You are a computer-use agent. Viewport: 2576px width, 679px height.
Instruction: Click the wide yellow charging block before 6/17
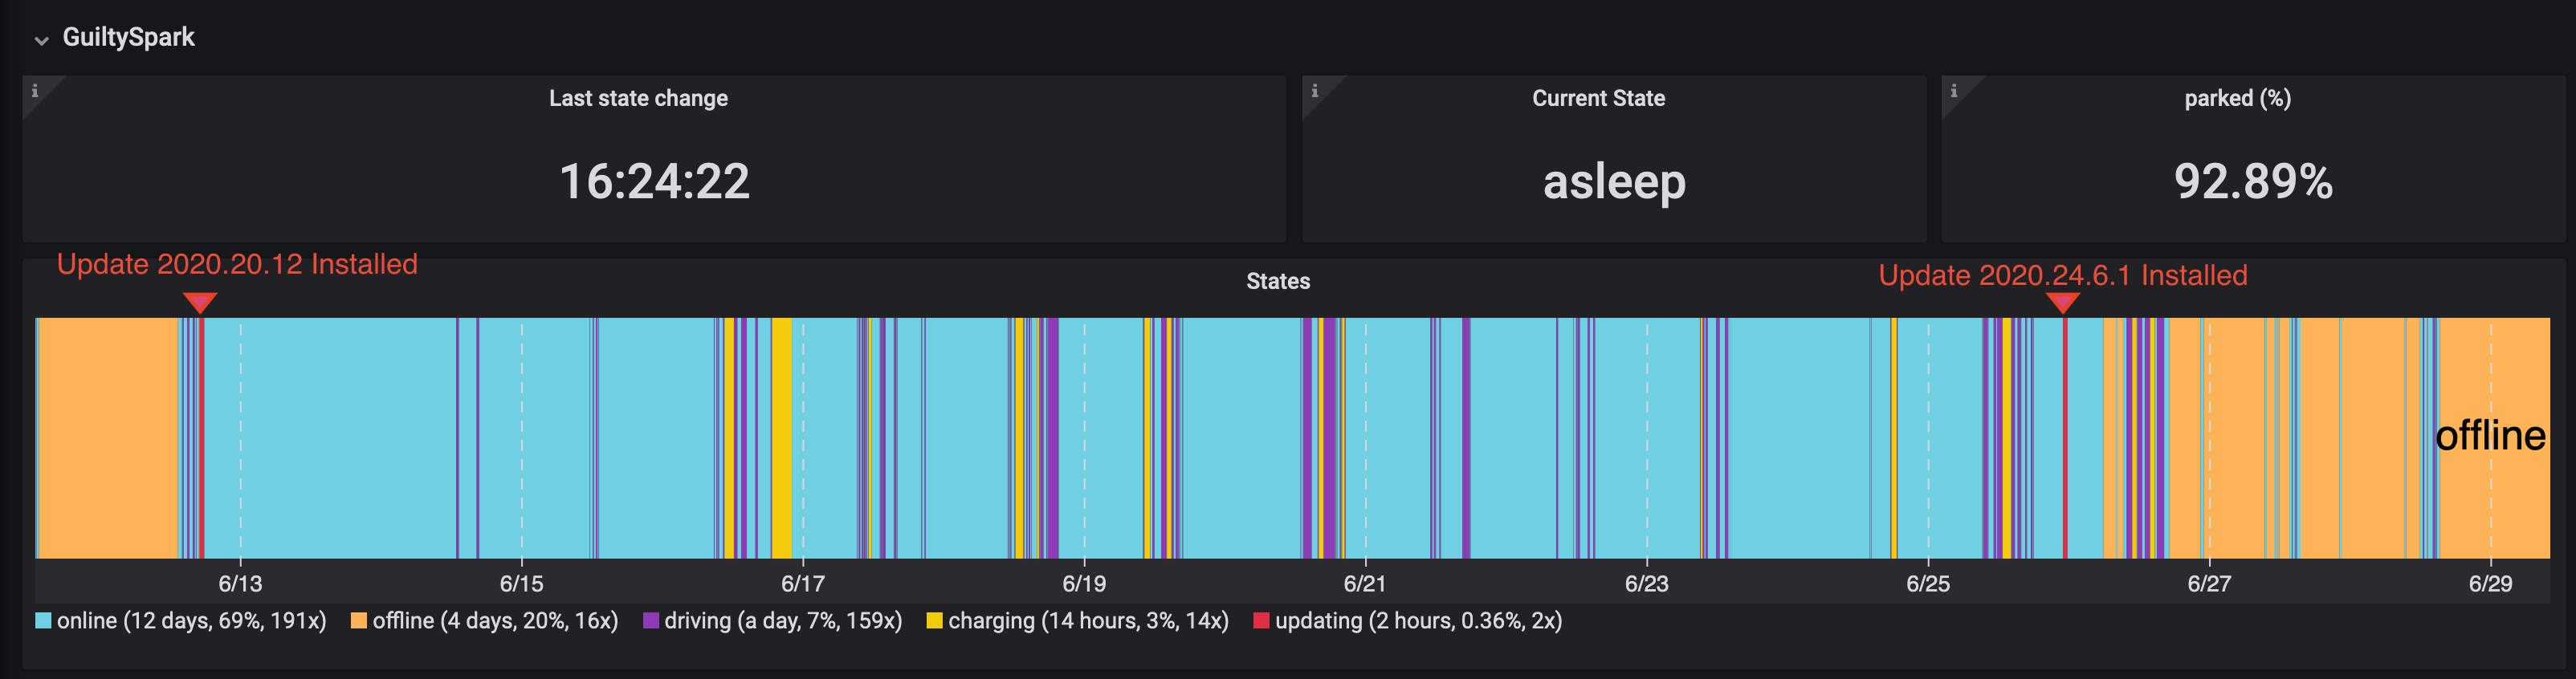point(781,438)
